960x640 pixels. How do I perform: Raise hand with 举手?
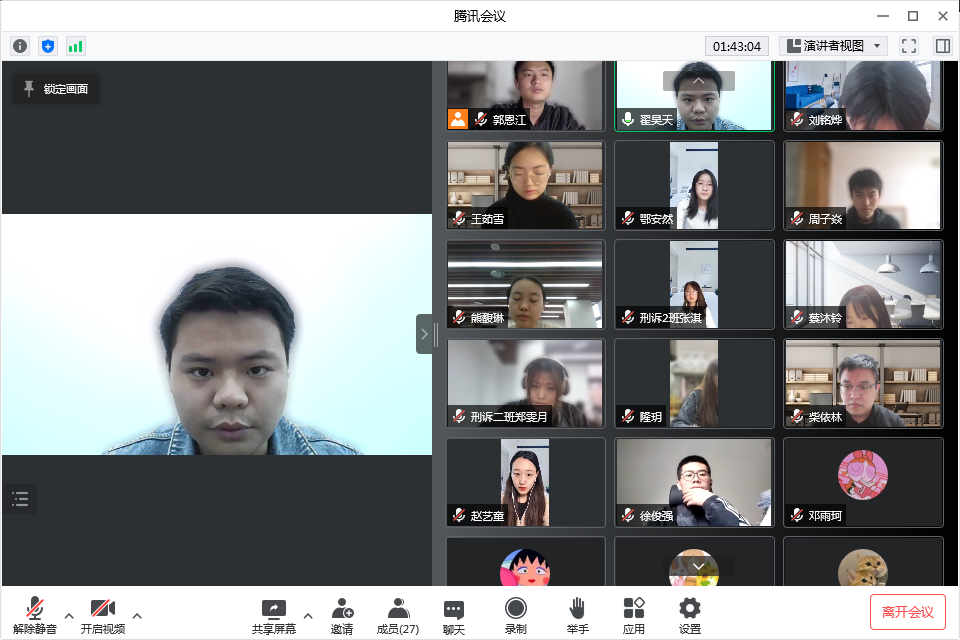tap(577, 616)
